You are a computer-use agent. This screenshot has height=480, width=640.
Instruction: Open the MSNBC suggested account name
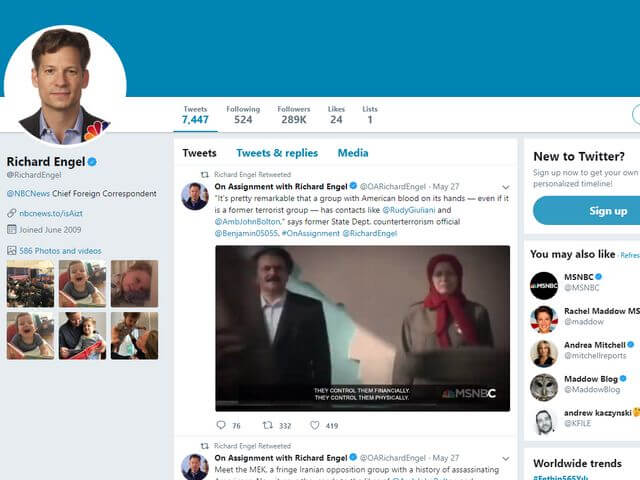[579, 277]
